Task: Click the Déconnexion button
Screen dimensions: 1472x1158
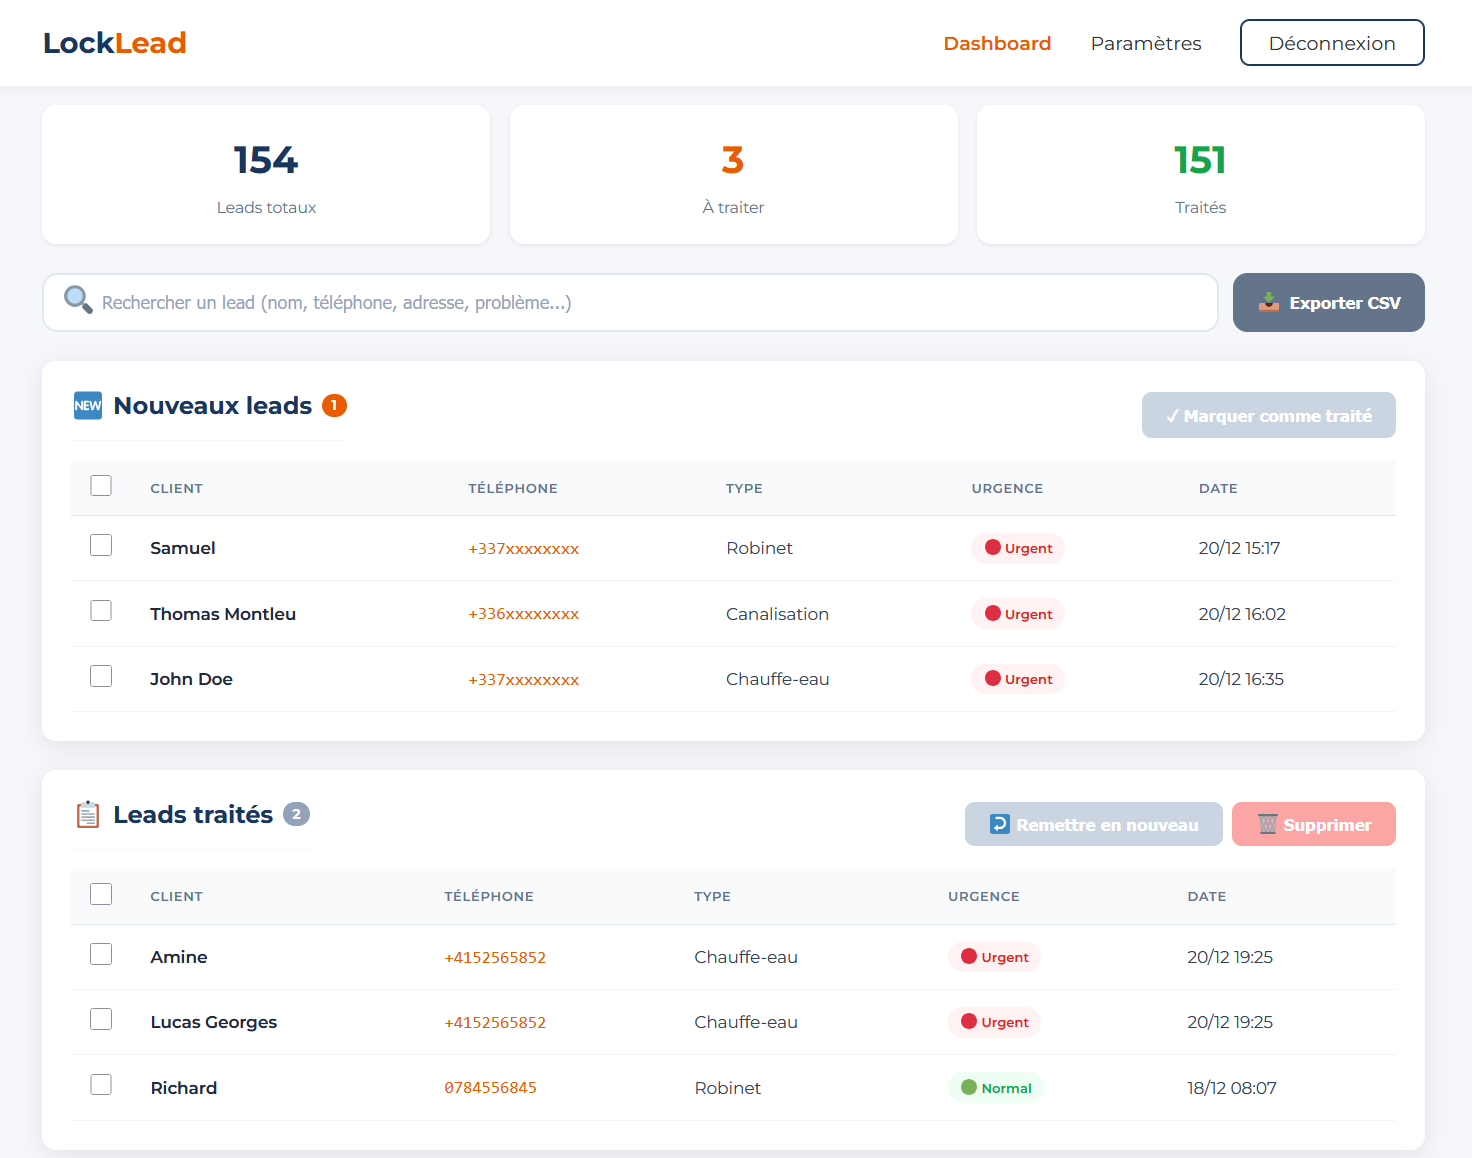Action: click(1332, 43)
